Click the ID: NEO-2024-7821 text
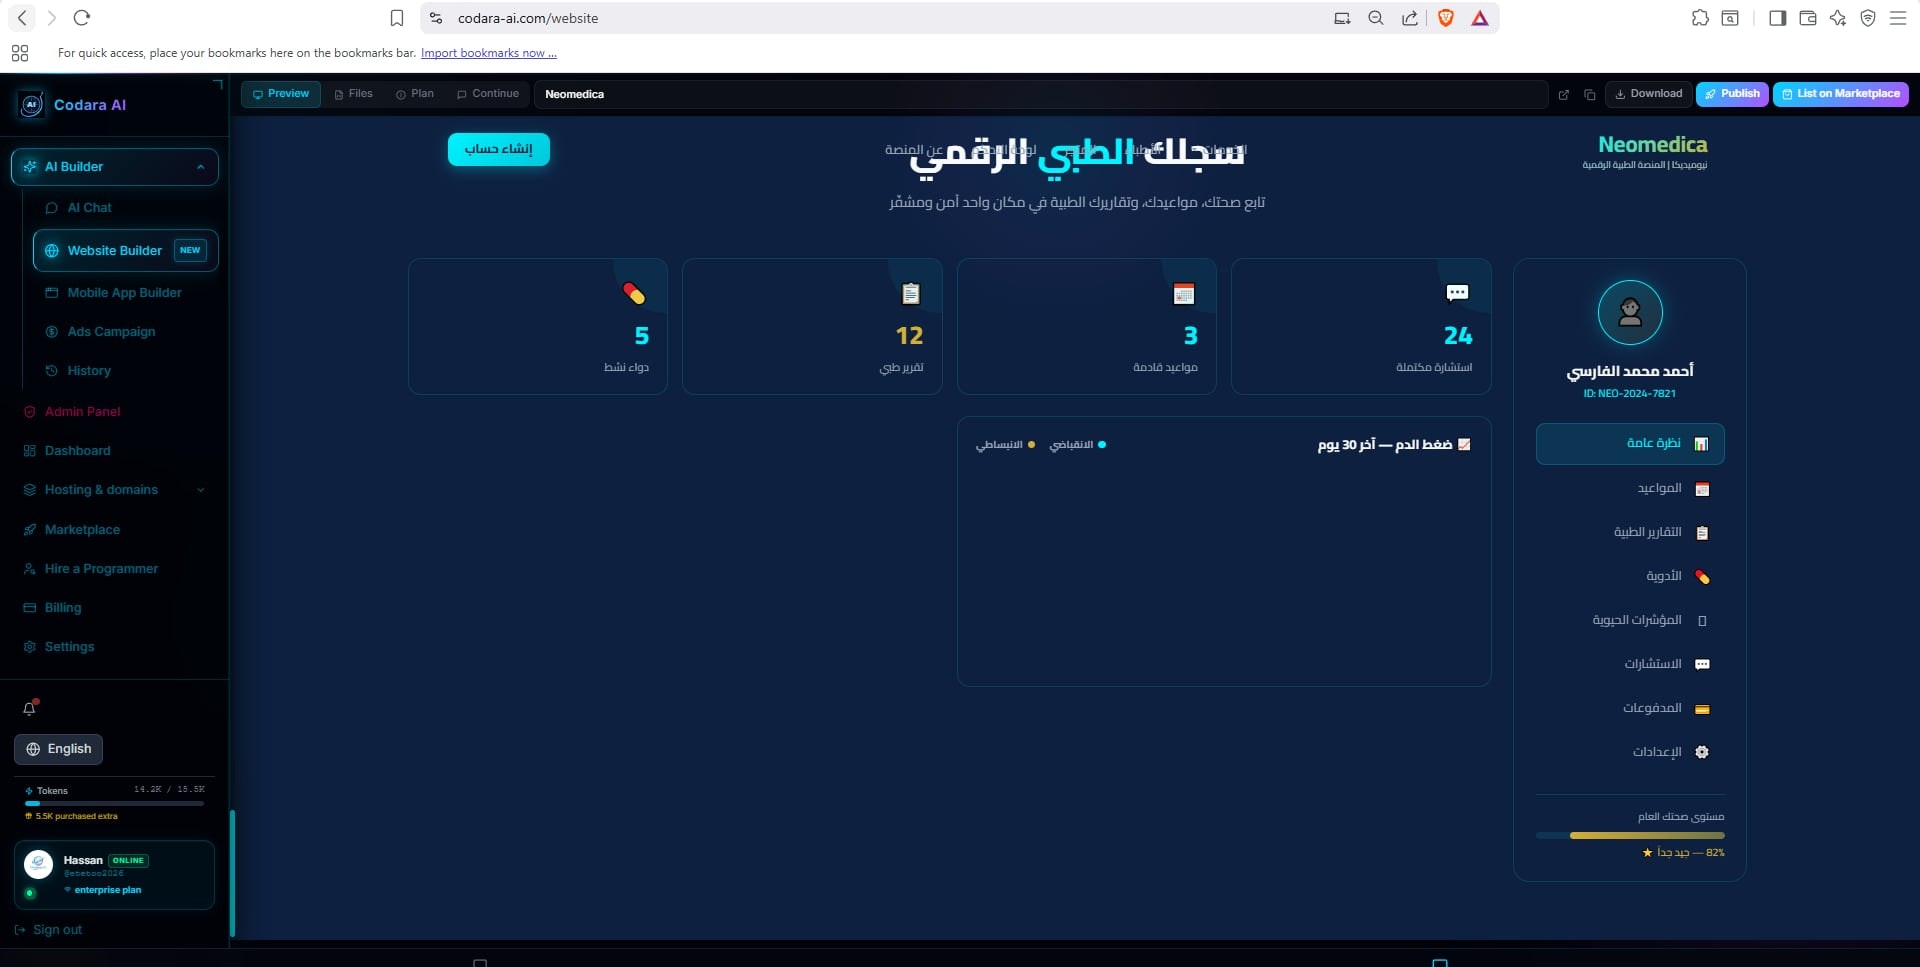Screen dimensions: 1920x967 pyautogui.click(x=1630, y=394)
